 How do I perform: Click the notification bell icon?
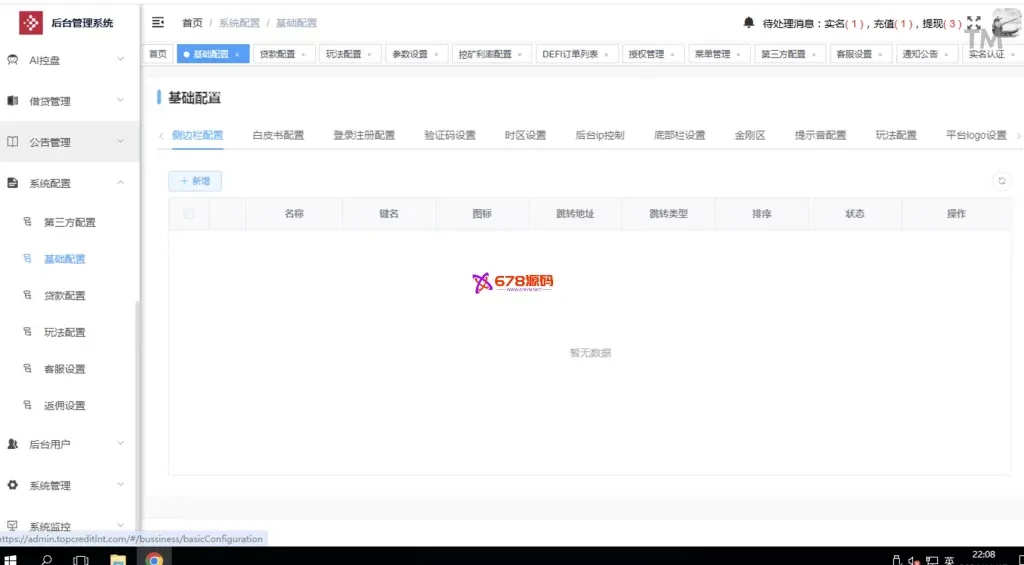point(749,22)
